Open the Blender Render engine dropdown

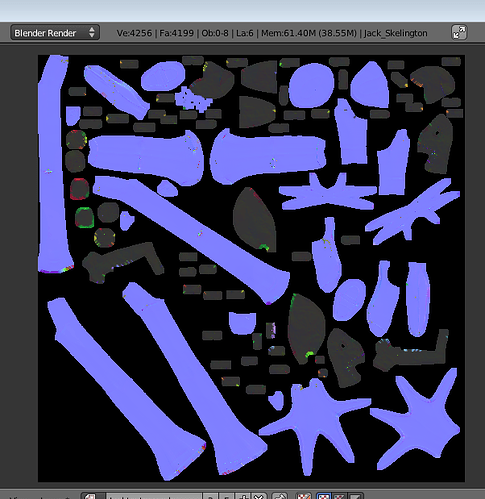tap(55, 33)
